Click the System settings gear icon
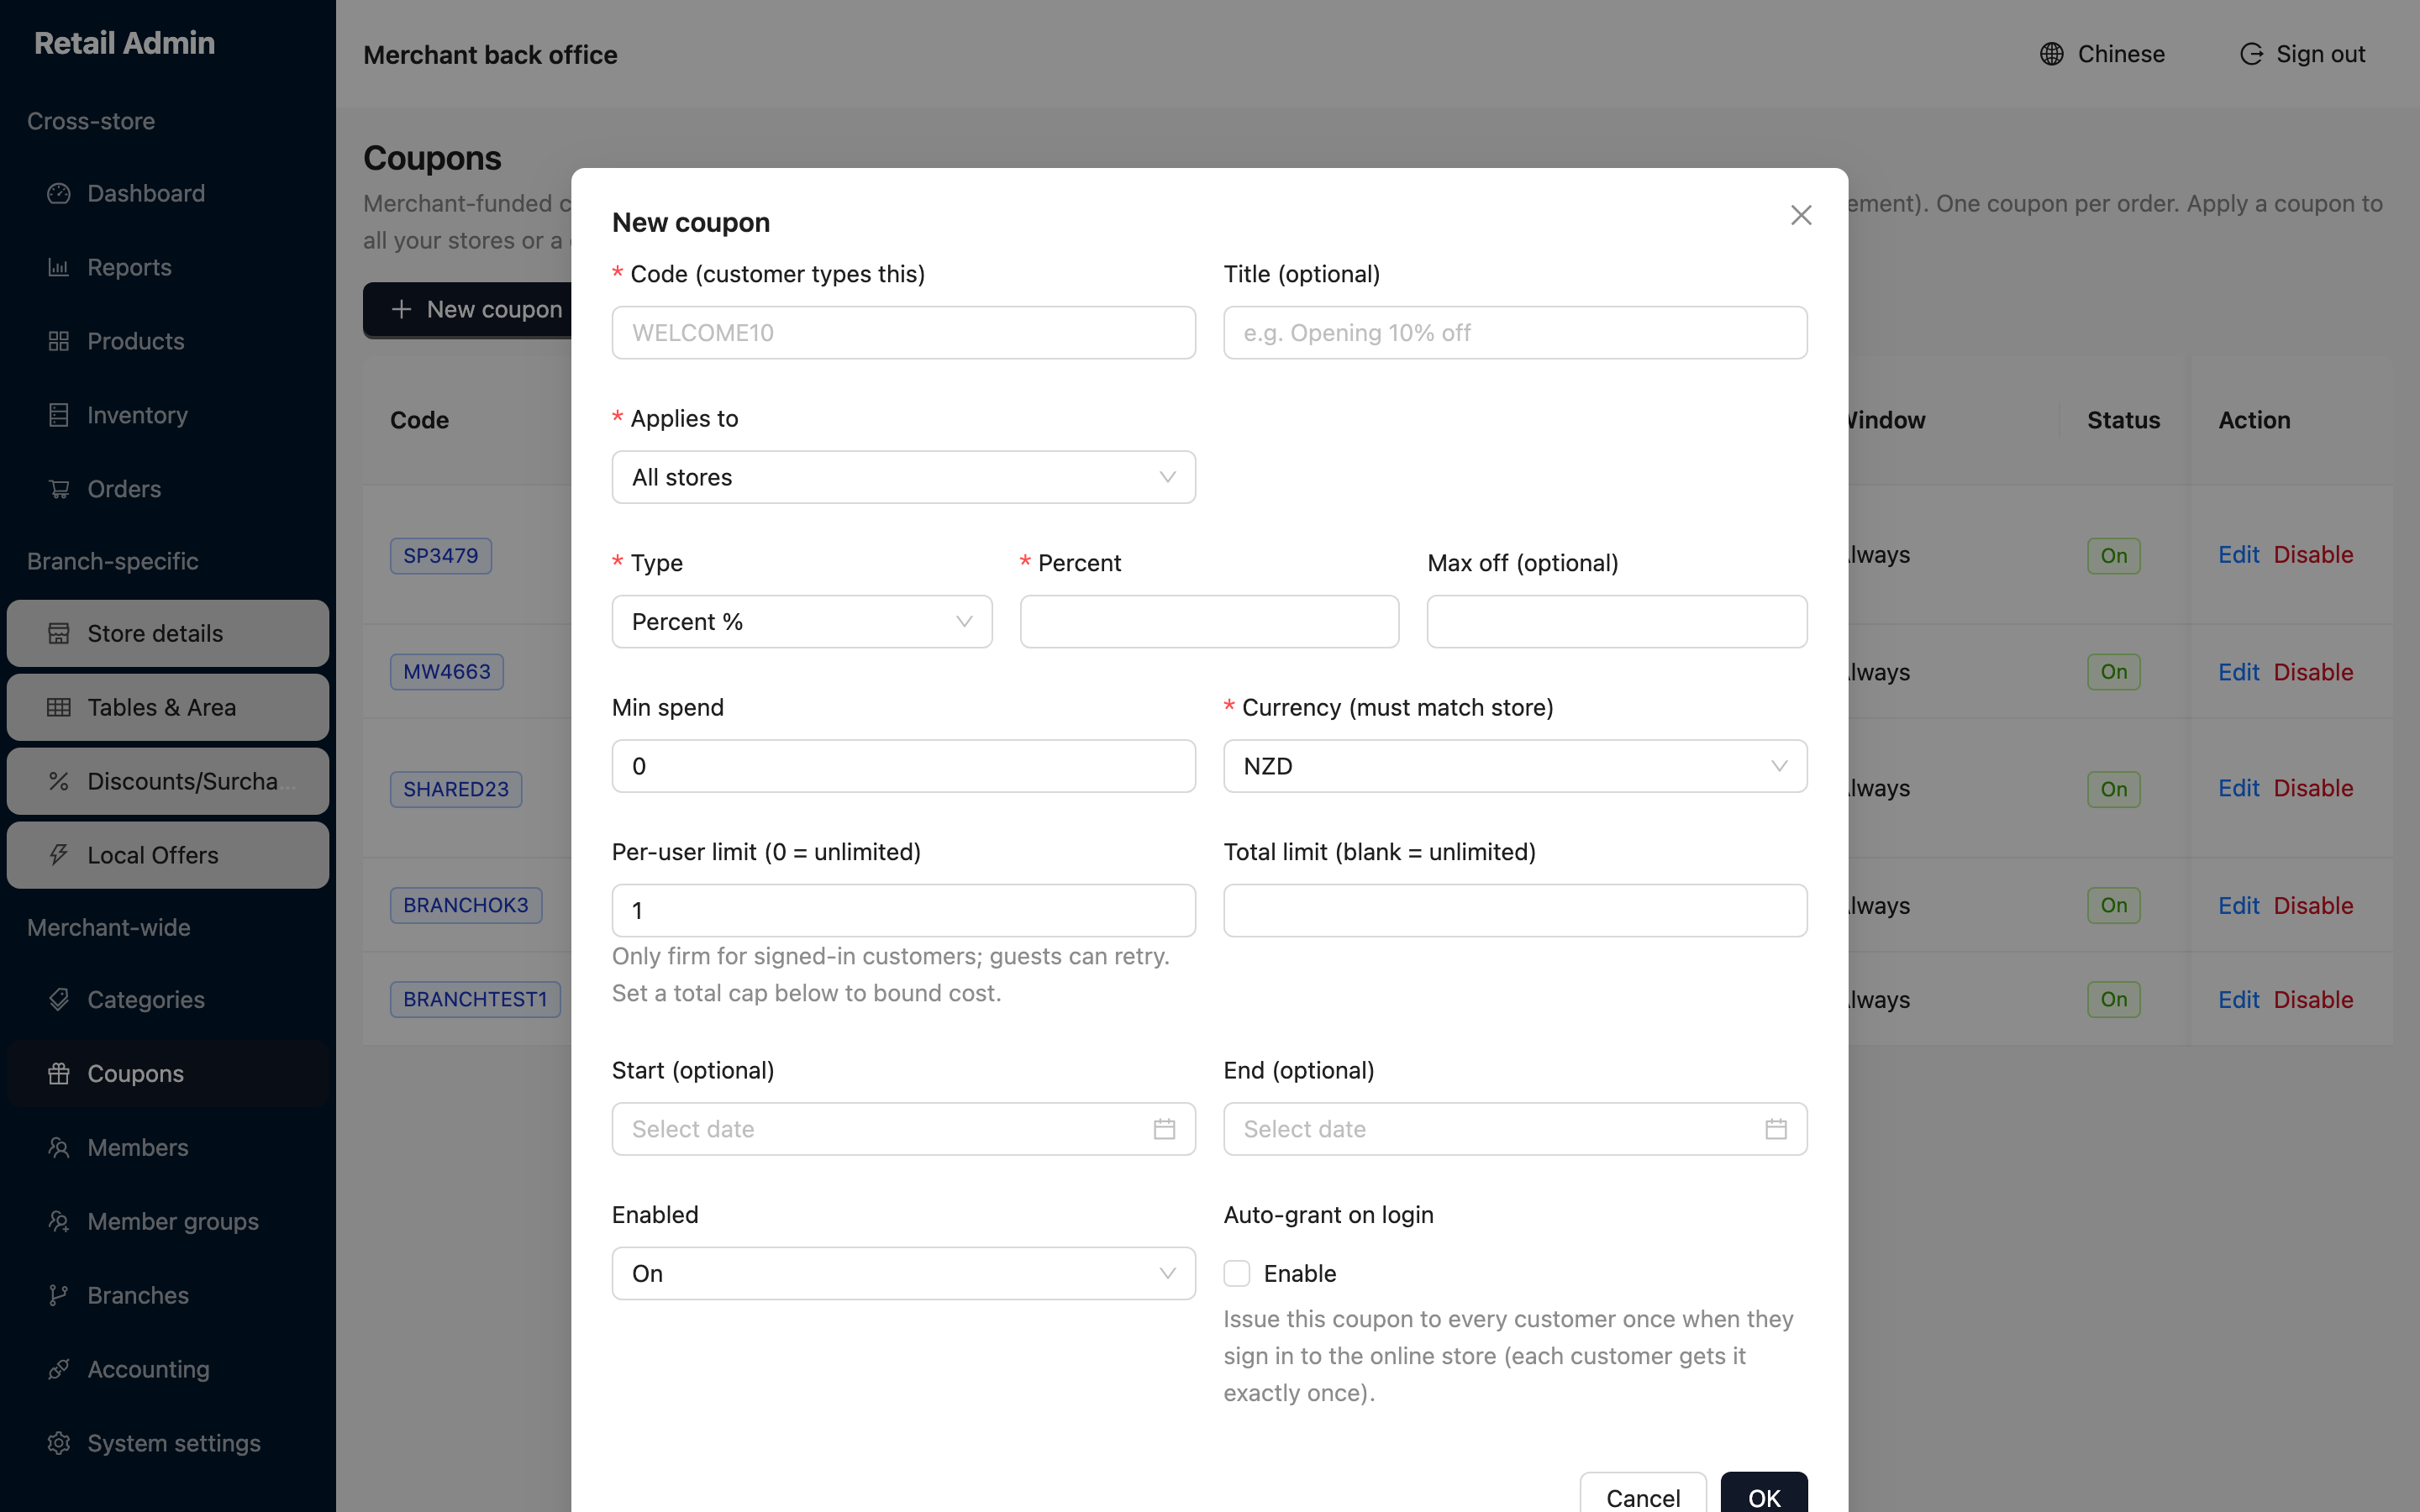The height and width of the screenshot is (1512, 2420). pyautogui.click(x=59, y=1443)
